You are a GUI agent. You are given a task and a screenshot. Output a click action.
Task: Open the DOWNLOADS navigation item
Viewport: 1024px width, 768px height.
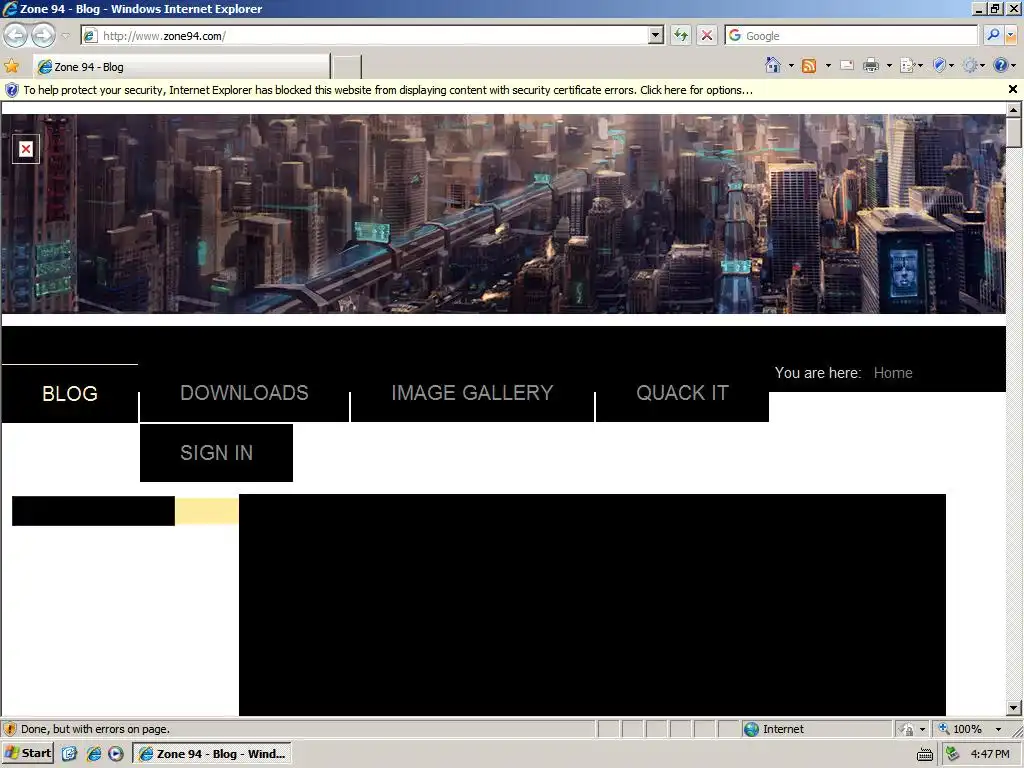click(244, 392)
